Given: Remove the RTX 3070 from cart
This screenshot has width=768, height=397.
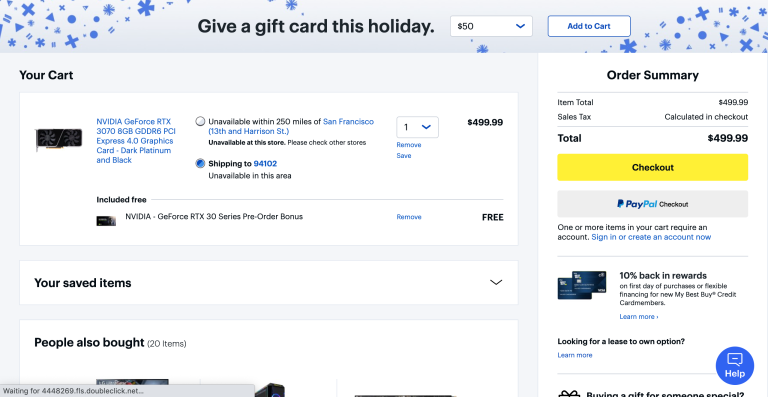Looking at the screenshot, I should (408, 145).
